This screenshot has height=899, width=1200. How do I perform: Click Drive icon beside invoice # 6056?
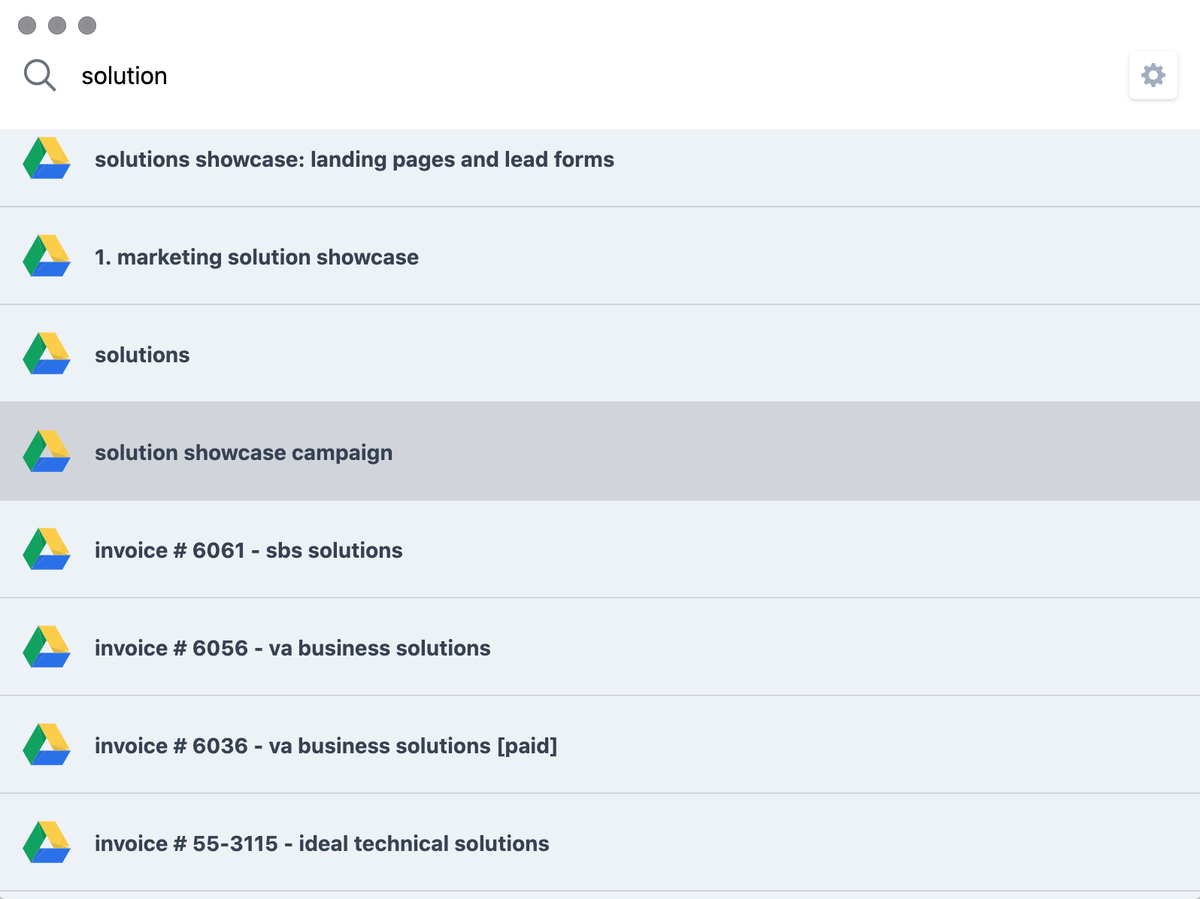[x=47, y=648]
